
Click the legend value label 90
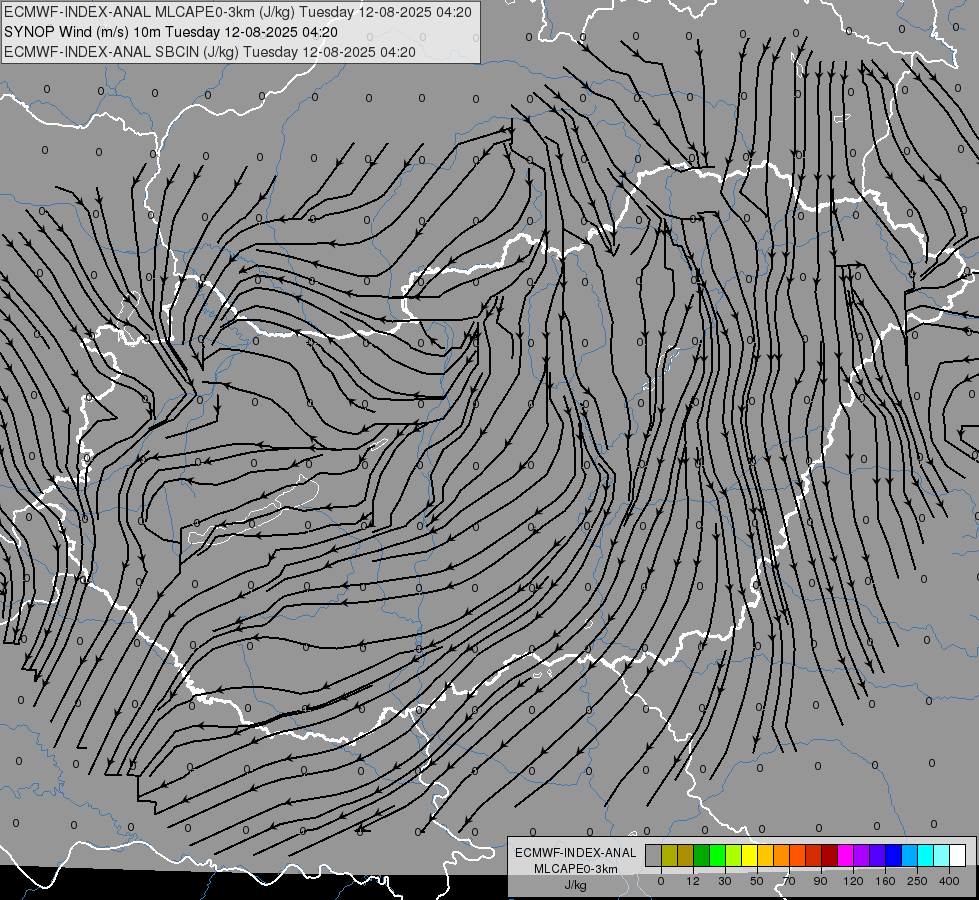coord(820,881)
